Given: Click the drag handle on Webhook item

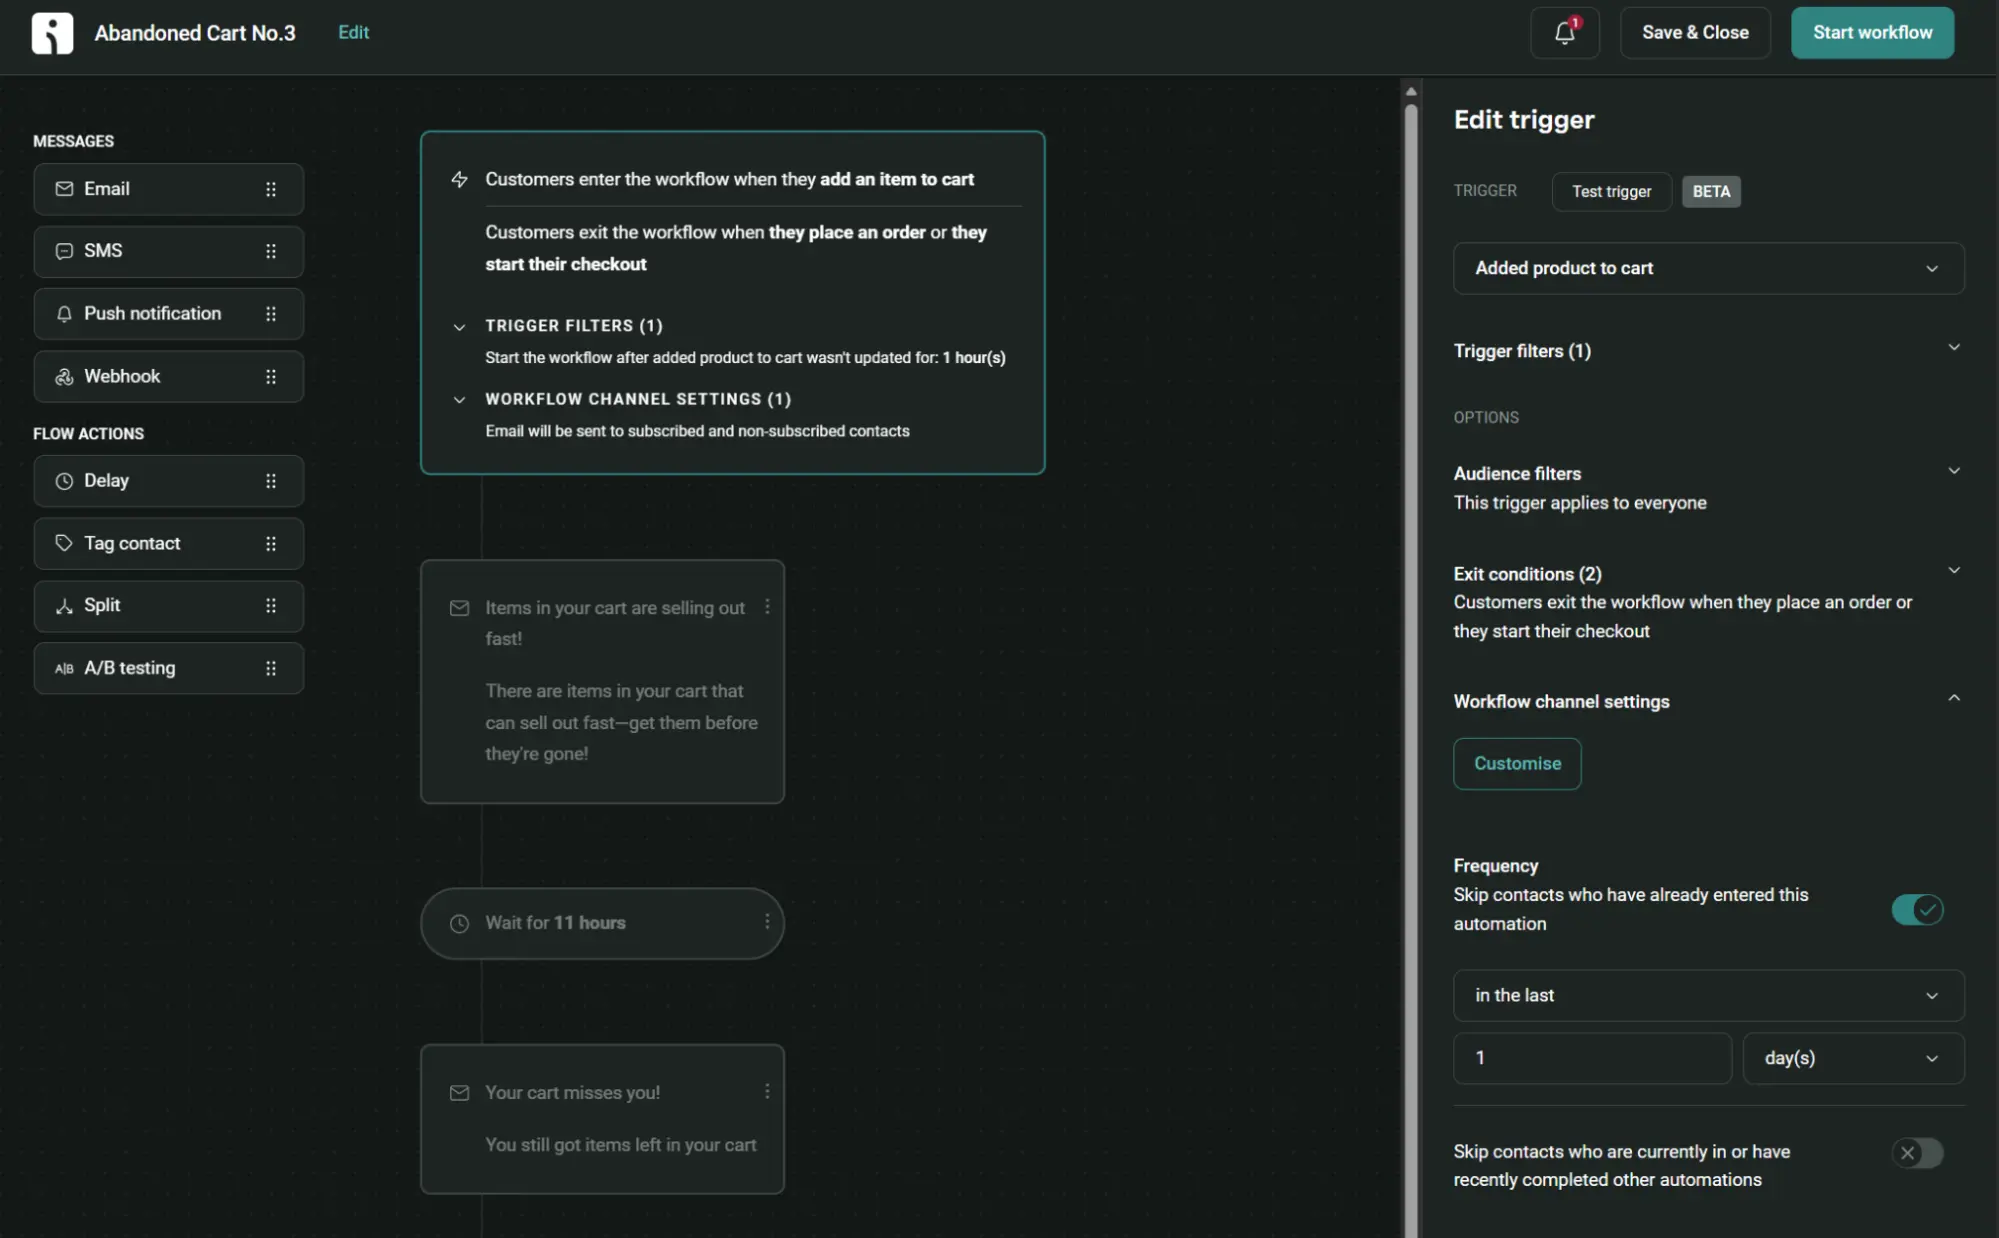Looking at the screenshot, I should (x=271, y=377).
